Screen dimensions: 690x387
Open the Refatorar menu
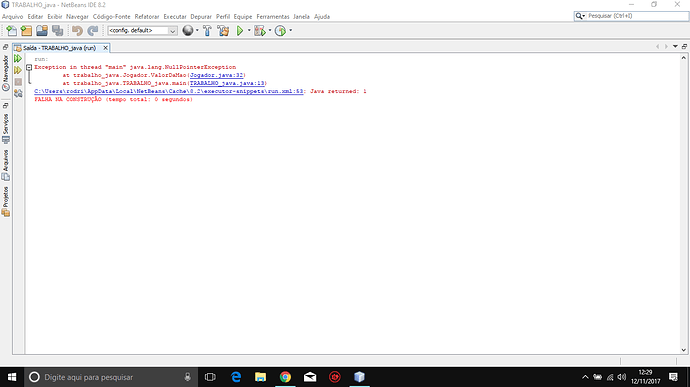pyautogui.click(x=147, y=16)
